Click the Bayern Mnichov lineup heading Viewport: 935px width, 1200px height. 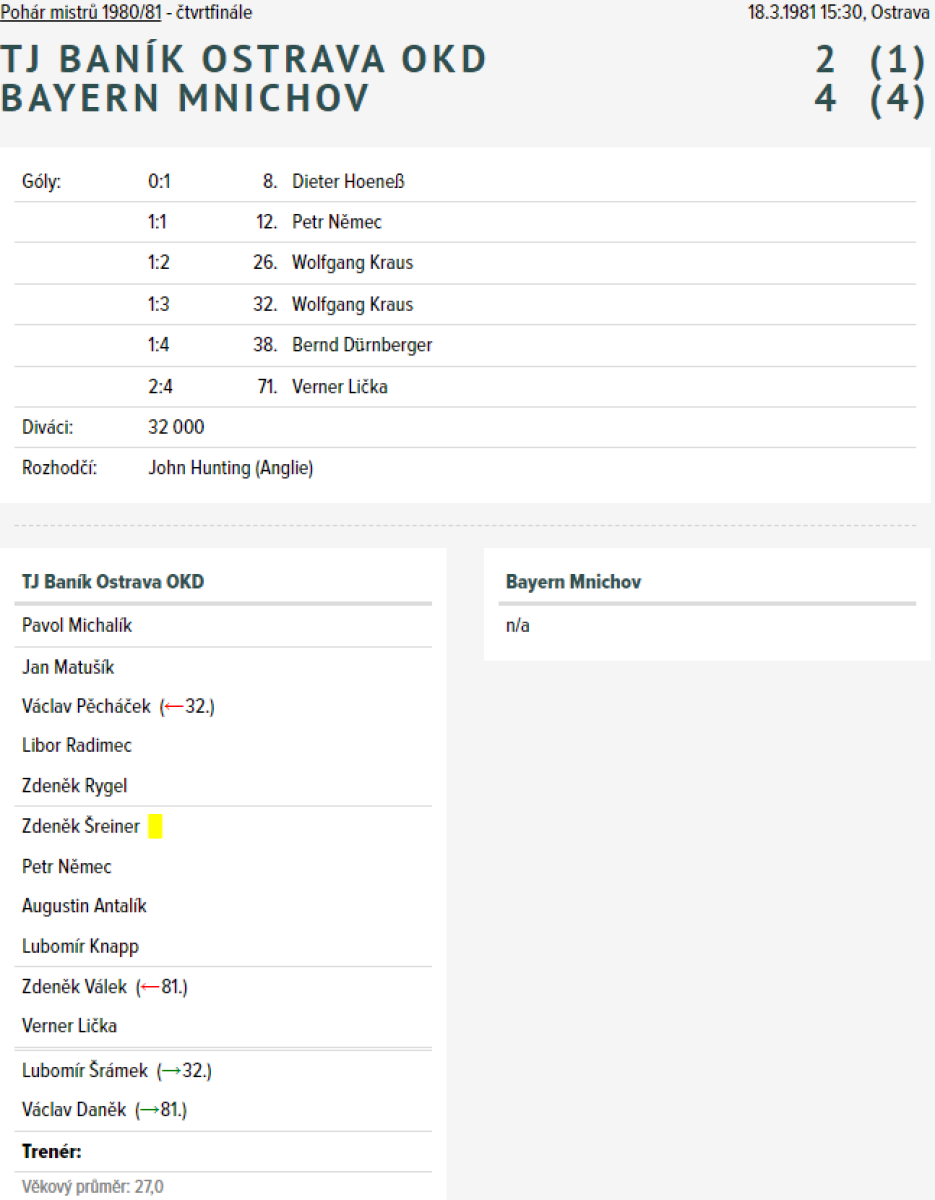click(x=573, y=582)
